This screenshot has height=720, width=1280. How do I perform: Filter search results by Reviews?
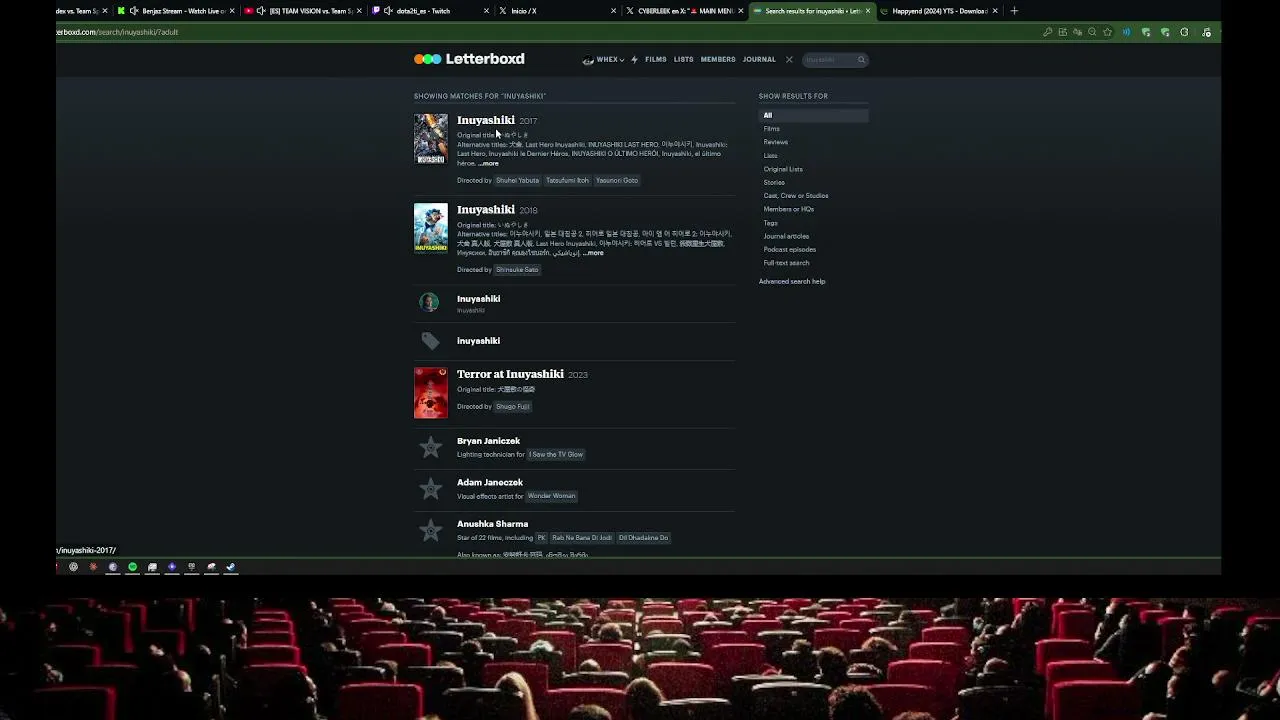pyautogui.click(x=776, y=142)
